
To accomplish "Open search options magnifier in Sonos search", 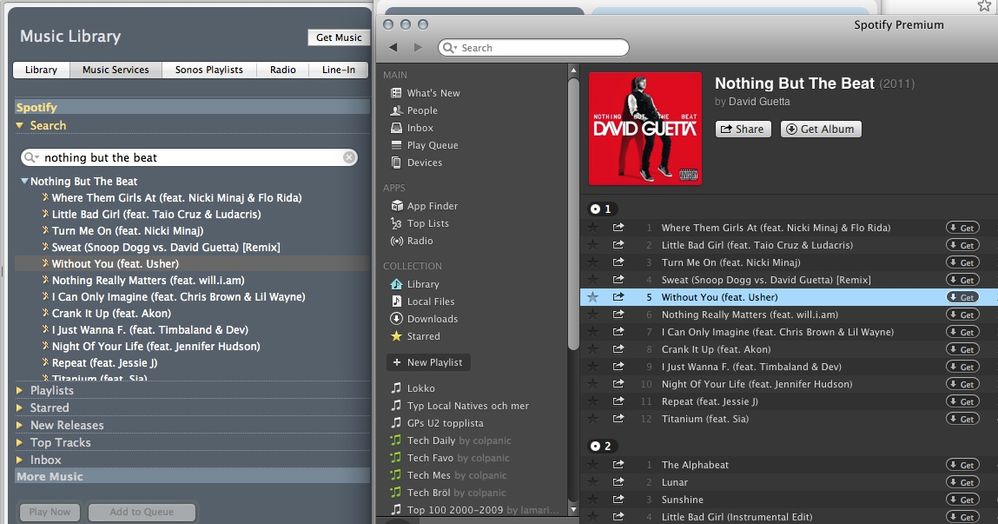I will click(30, 157).
